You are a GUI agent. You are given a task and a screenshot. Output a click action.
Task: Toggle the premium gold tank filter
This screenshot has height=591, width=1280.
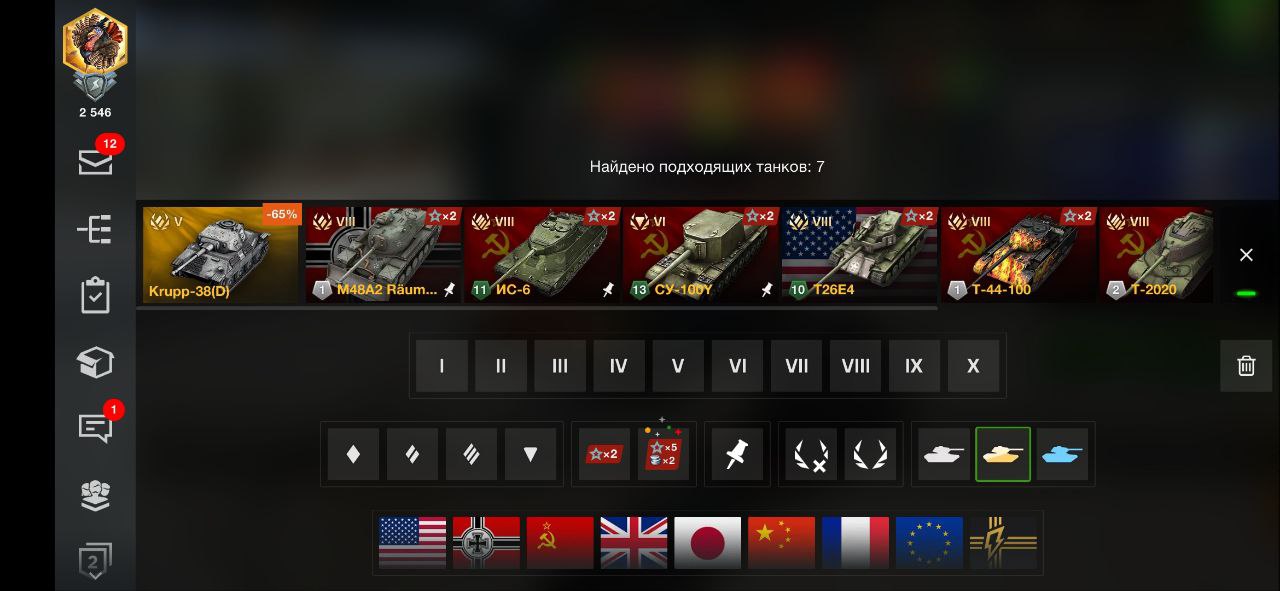click(1003, 454)
